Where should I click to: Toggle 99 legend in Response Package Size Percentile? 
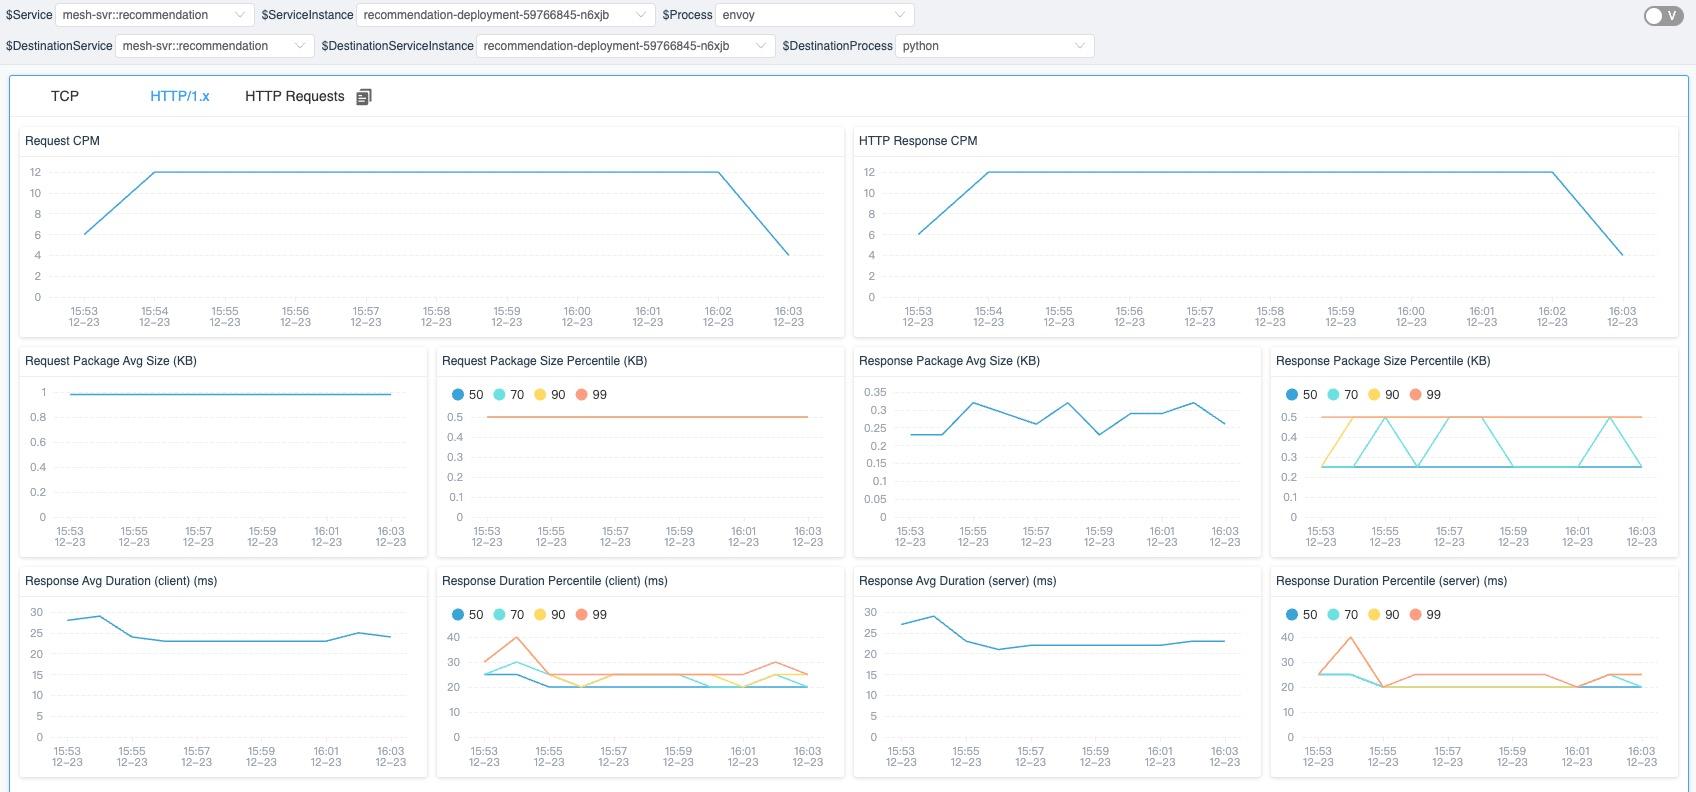[1425, 395]
